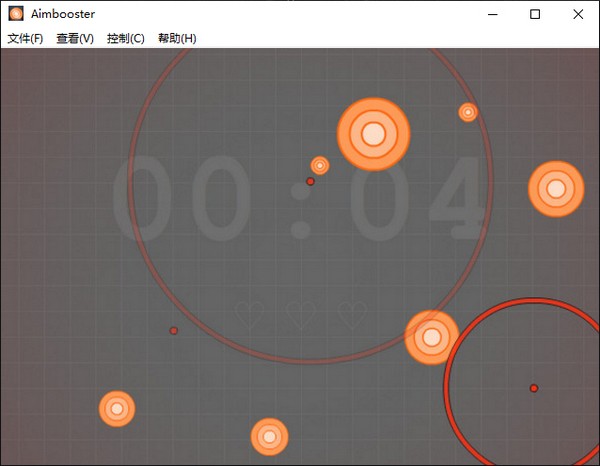Click the 00:04 countdown timer display
The image size is (600, 466).
tap(300, 200)
